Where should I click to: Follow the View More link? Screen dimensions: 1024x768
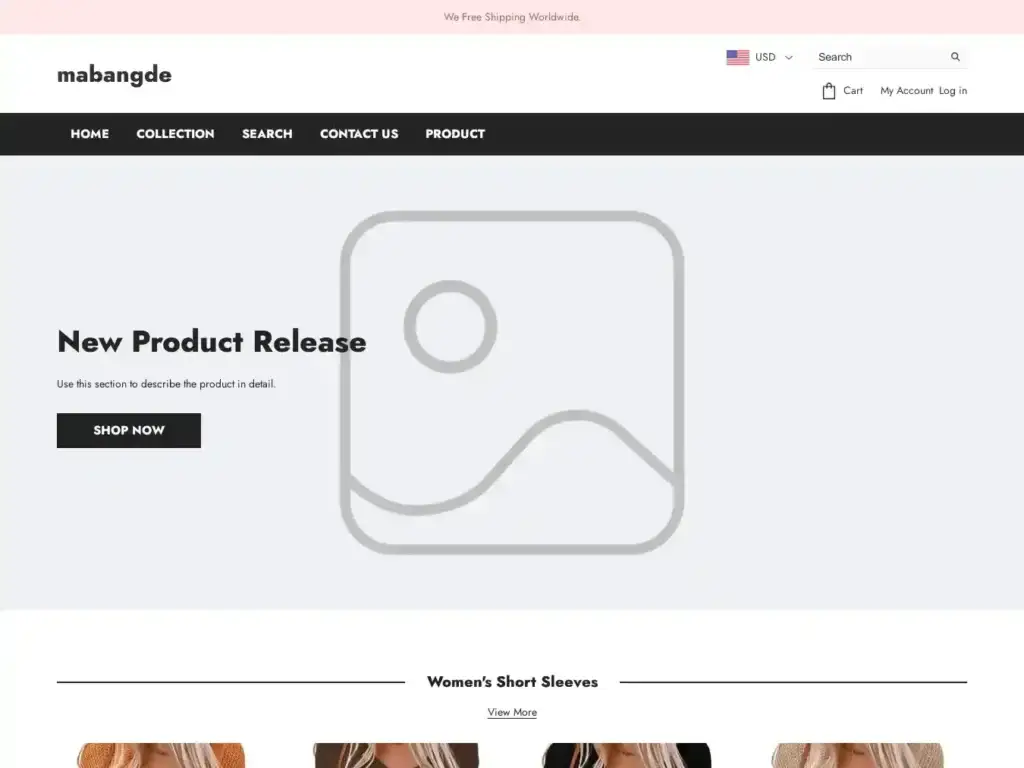[x=512, y=712]
